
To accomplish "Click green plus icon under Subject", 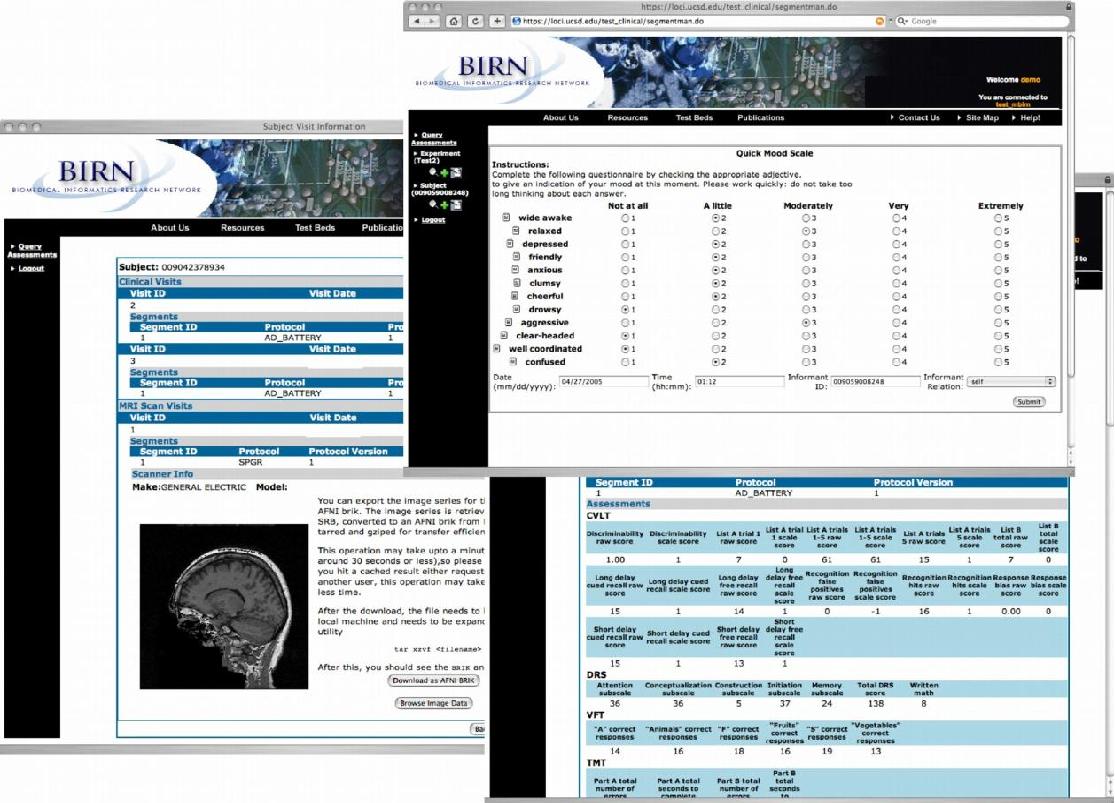I will click(x=443, y=204).
